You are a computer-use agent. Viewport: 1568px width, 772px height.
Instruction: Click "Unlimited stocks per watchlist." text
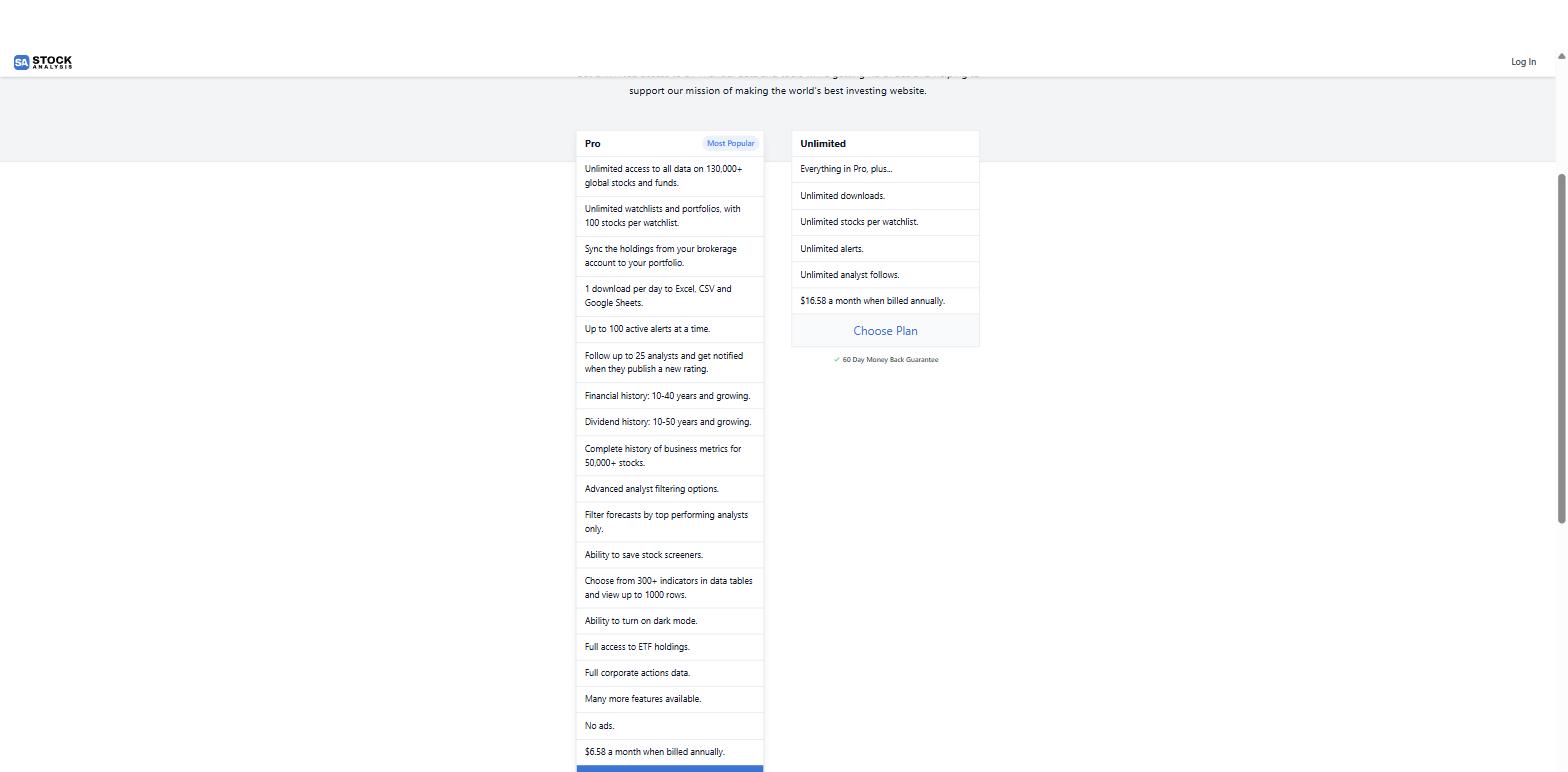(x=859, y=222)
